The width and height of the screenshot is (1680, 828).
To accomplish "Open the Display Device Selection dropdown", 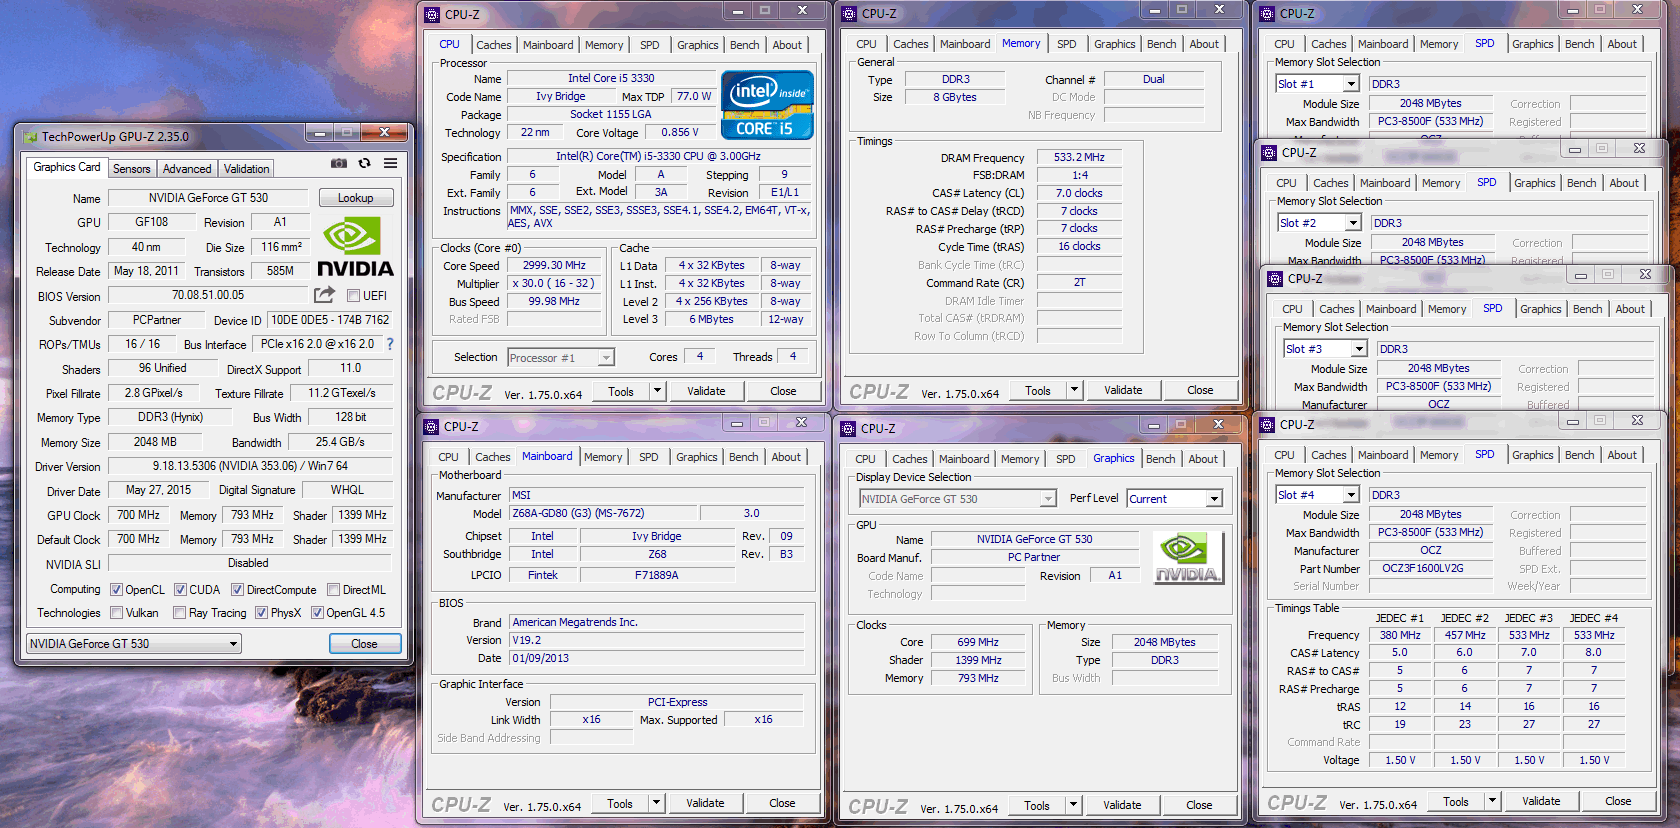I will click(958, 499).
